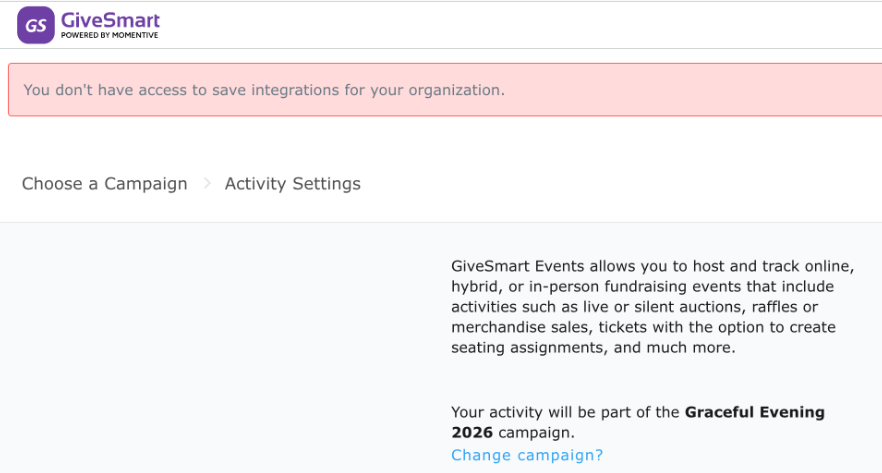Screen dimensions: 882x473
Task: Click the GiveSmart wordmark in header
Action: point(110,19)
